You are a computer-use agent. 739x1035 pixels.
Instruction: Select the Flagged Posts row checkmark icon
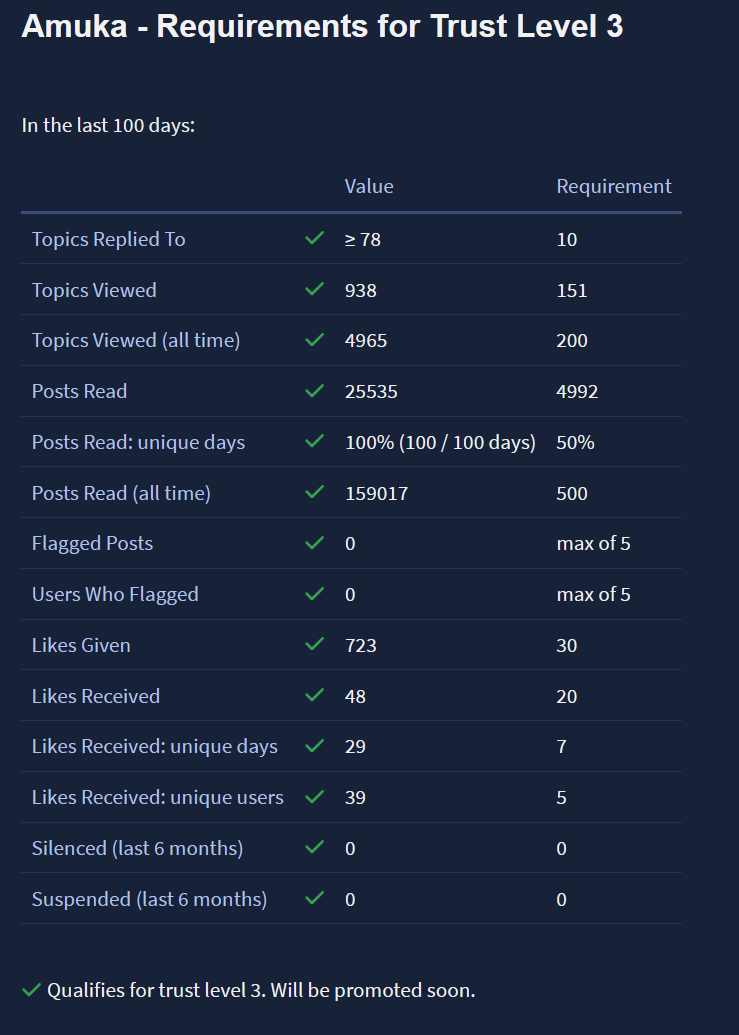[x=315, y=543]
